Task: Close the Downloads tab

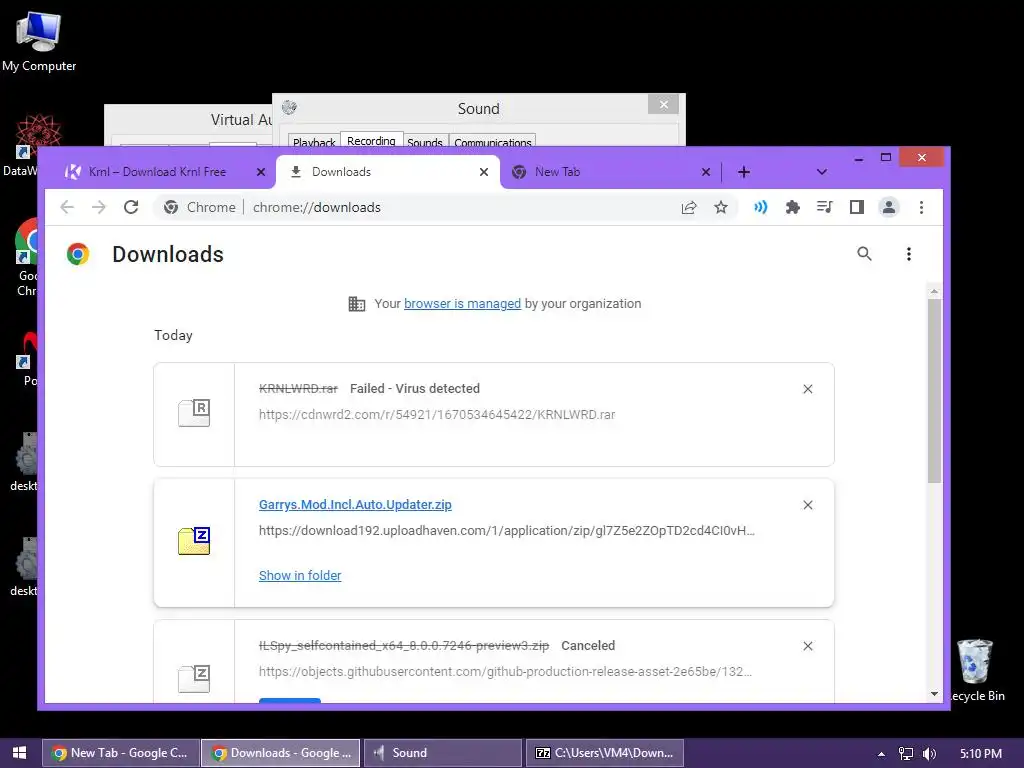Action: coord(484,172)
